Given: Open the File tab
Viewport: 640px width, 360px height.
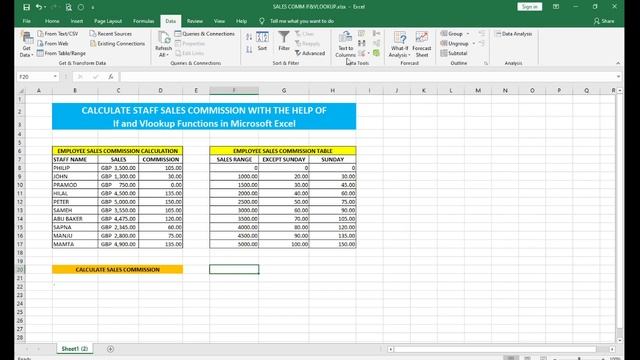Looking at the screenshot, I should tap(27, 21).
